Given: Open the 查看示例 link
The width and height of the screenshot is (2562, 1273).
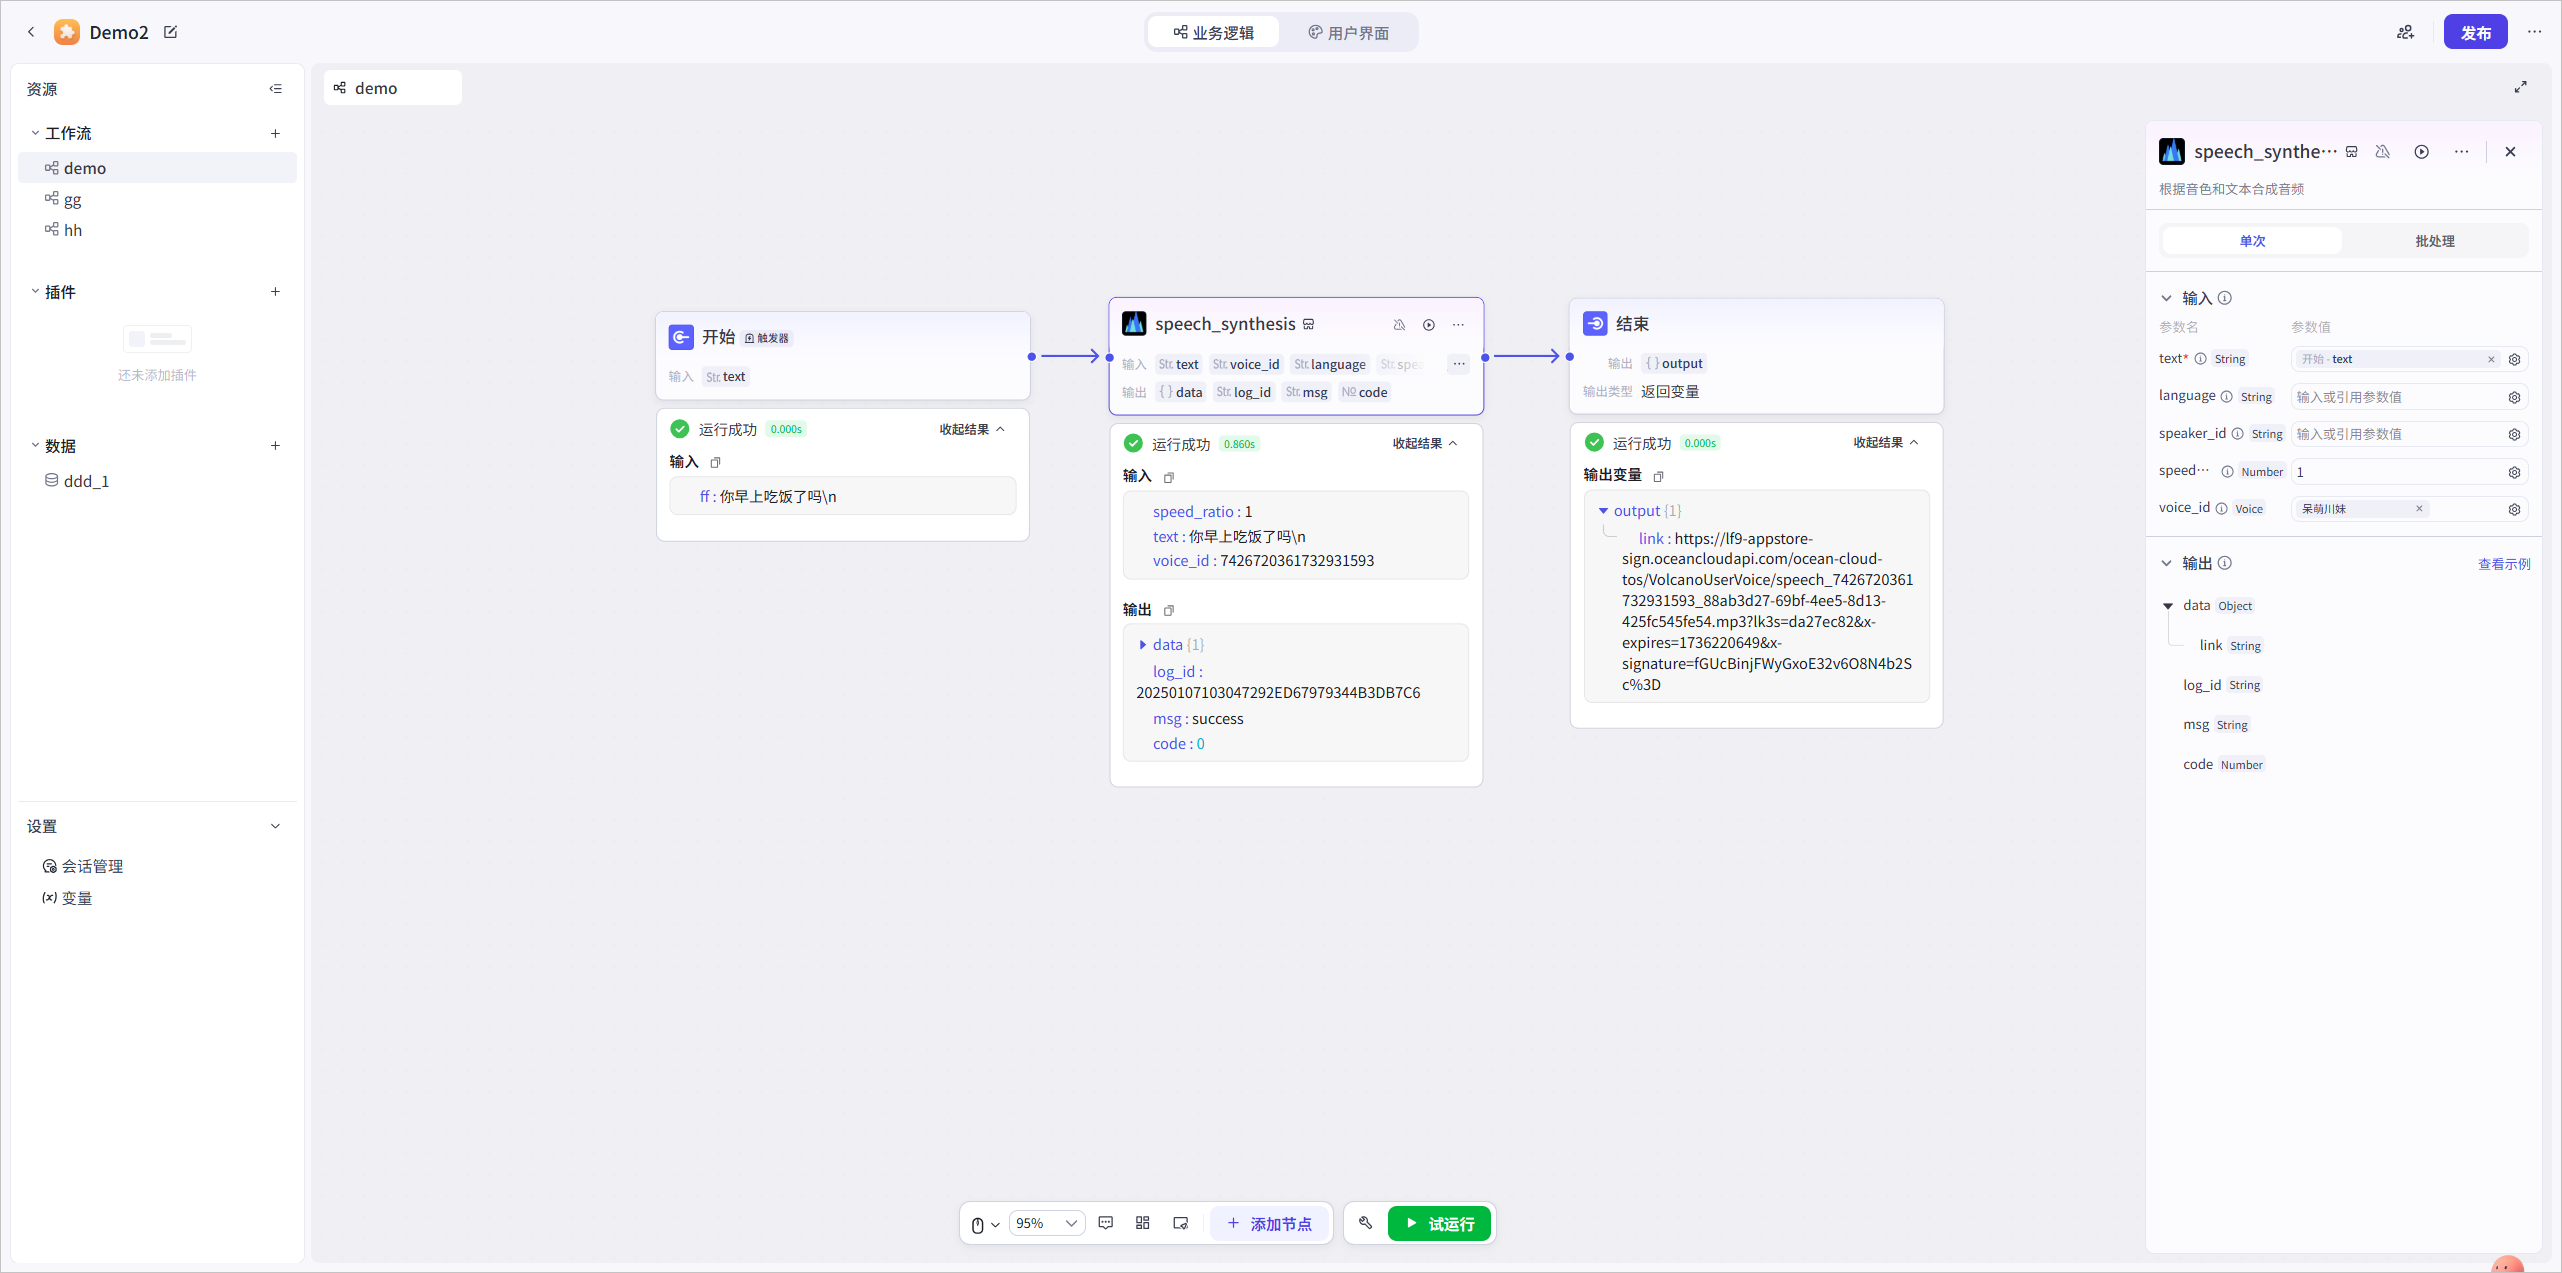Looking at the screenshot, I should 2503,564.
